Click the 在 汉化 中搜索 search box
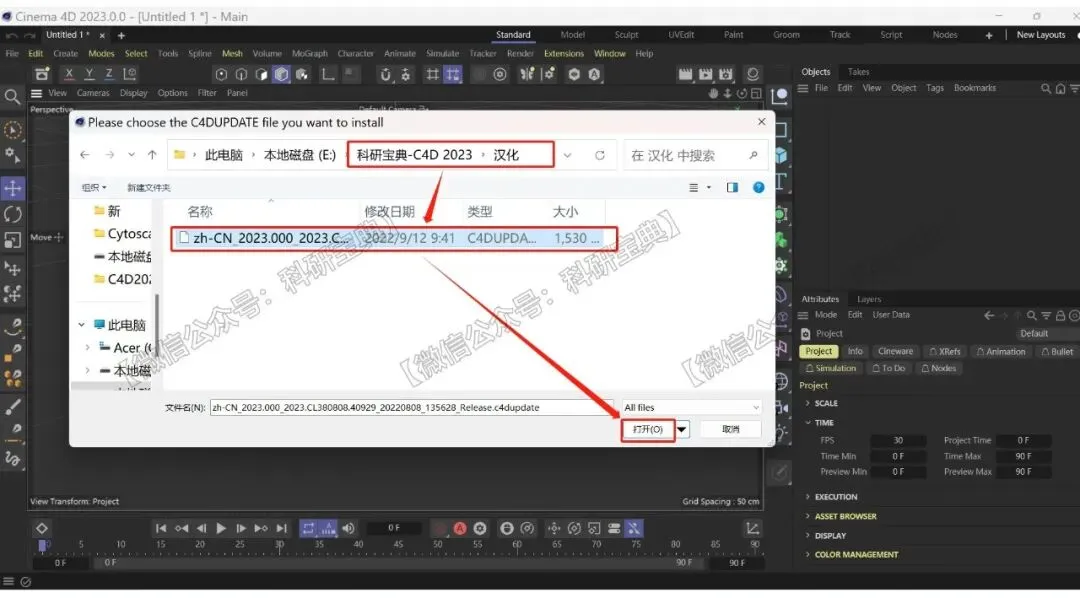The image size is (1080, 598). coord(694,156)
